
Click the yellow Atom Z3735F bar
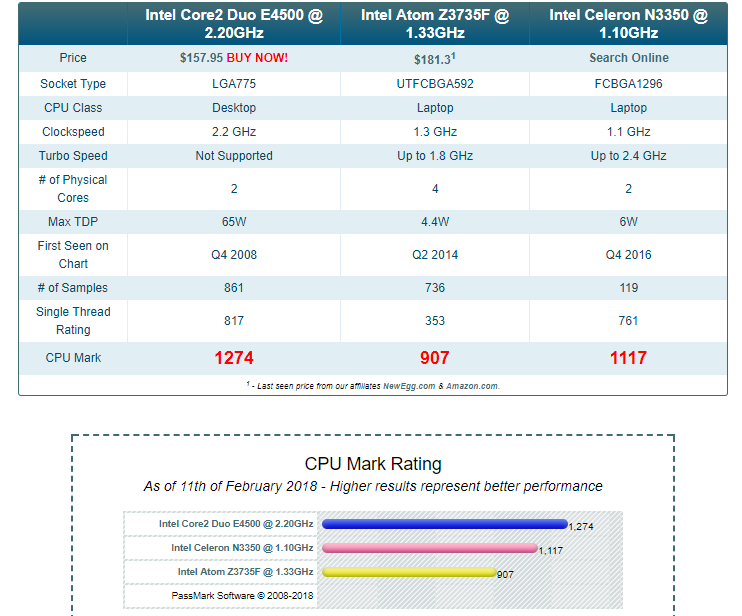pos(409,572)
